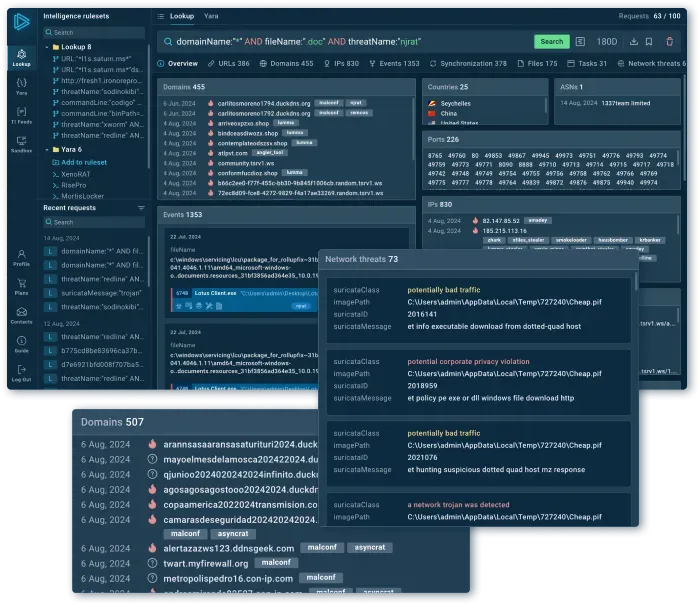Click the Plans cart icon

click(21, 285)
